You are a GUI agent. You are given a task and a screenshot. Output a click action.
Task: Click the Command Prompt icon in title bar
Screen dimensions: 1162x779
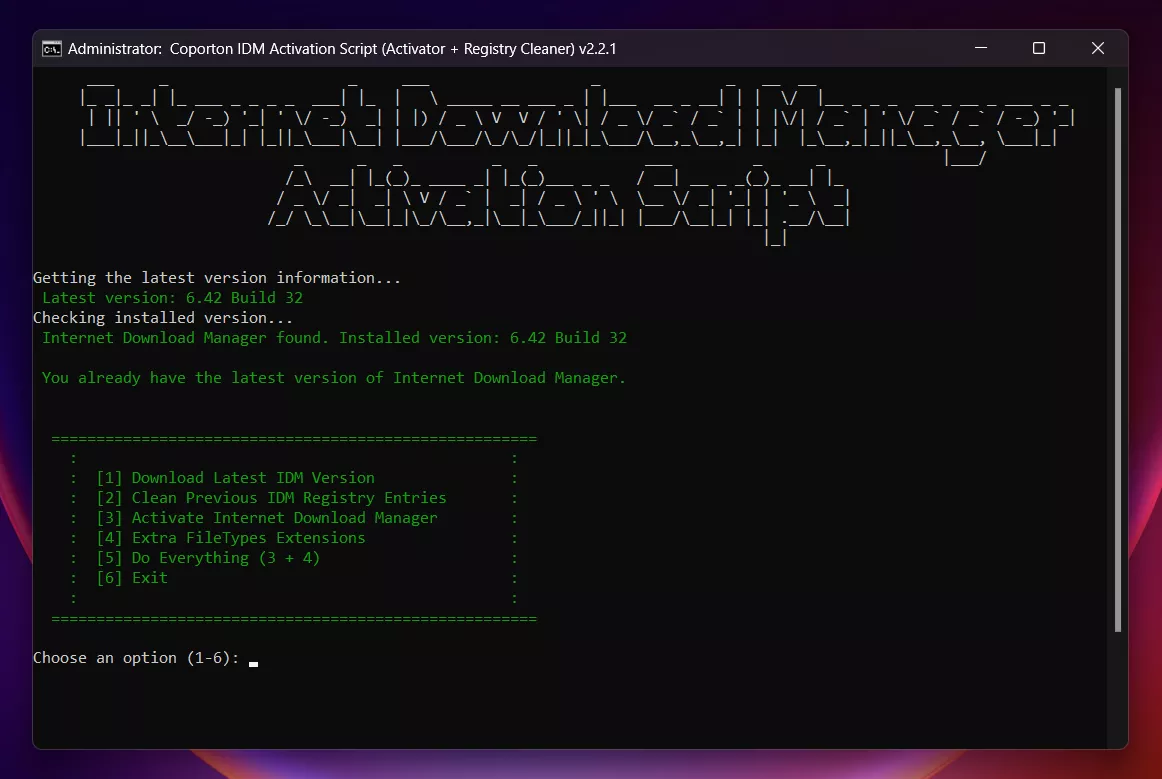click(x=50, y=48)
